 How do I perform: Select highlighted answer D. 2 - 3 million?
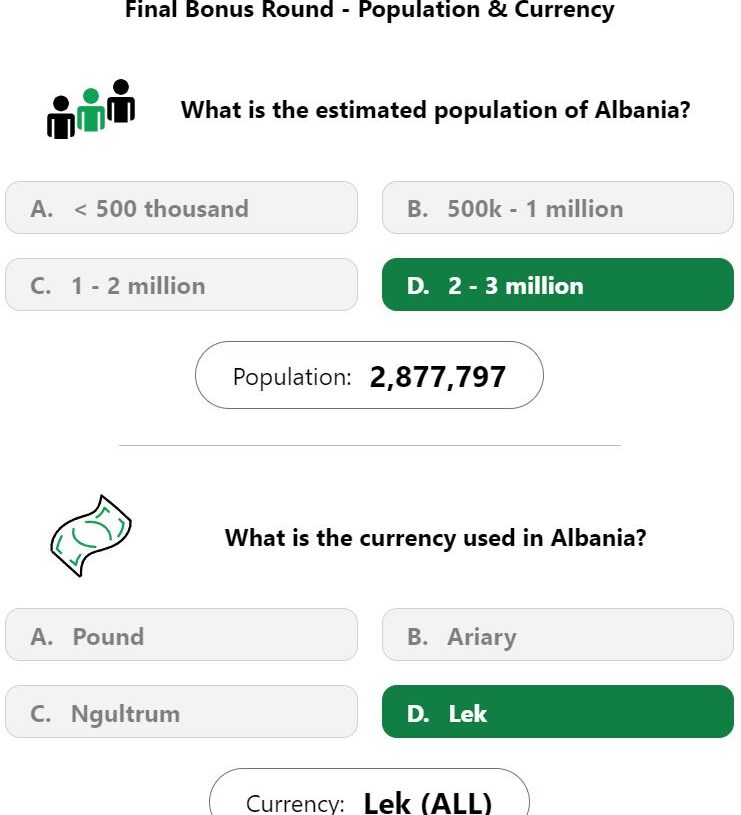[x=558, y=285]
